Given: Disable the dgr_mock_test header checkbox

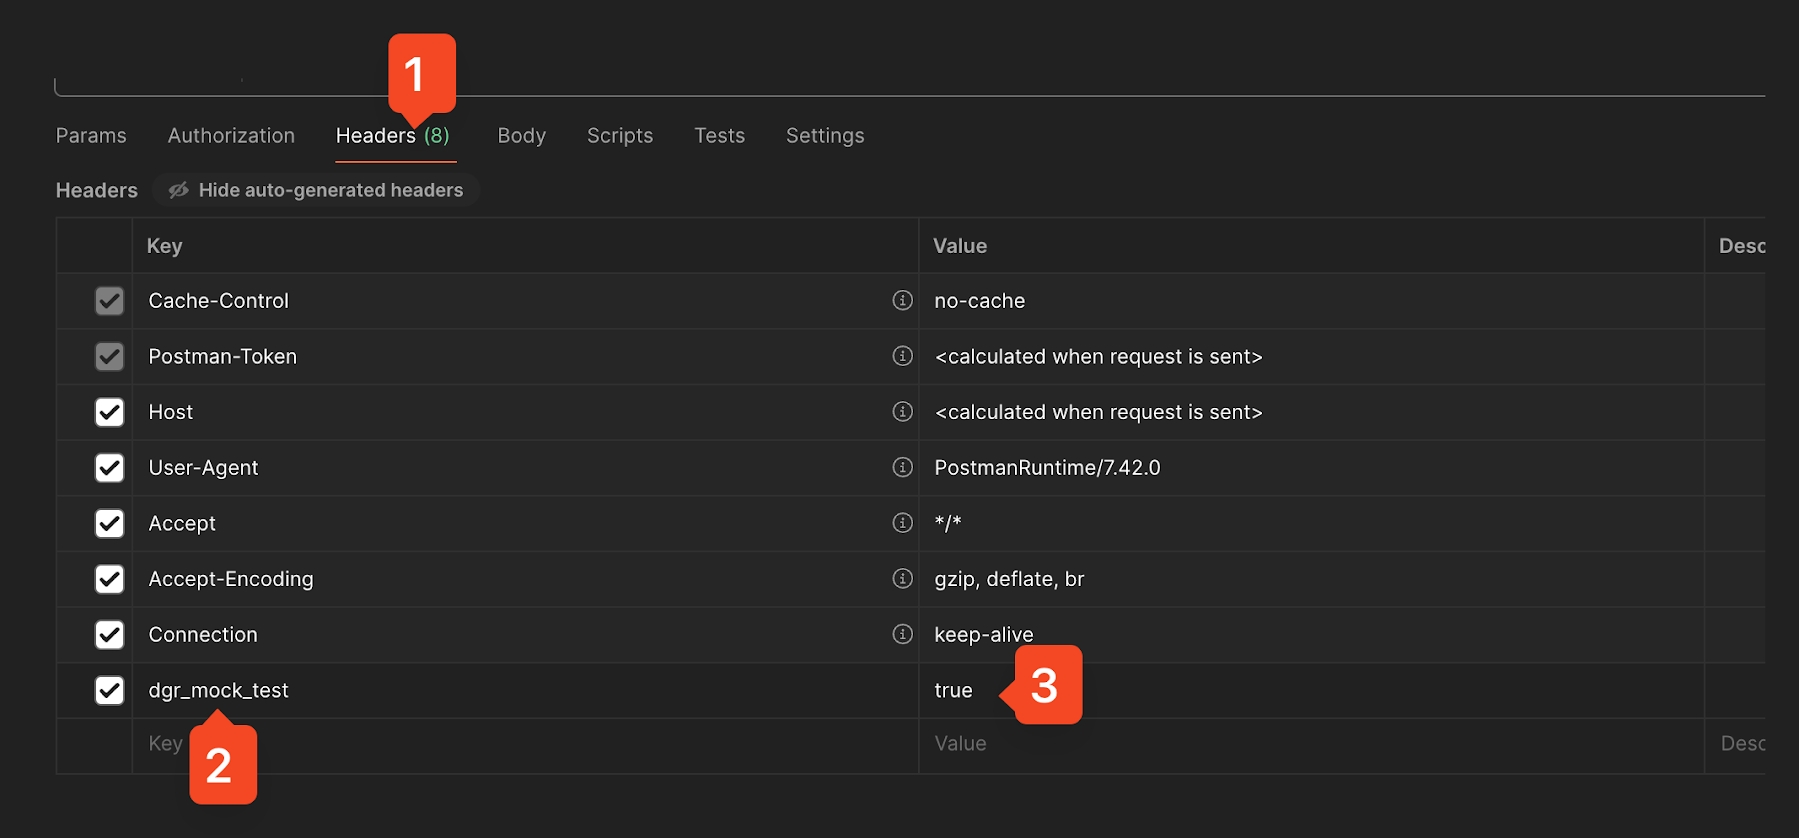Looking at the screenshot, I should click(109, 690).
